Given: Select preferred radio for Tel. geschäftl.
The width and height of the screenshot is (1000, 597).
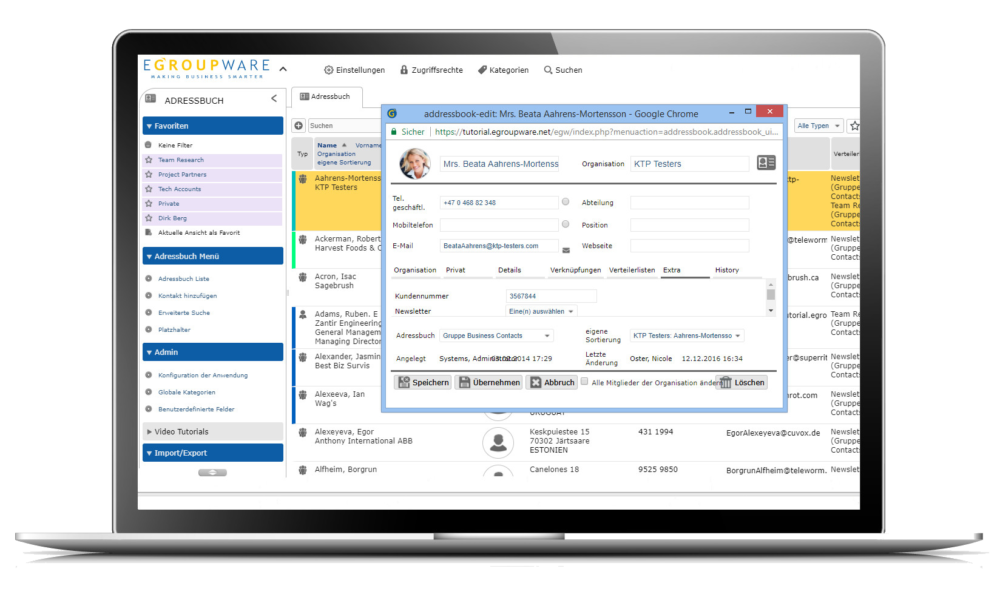Looking at the screenshot, I should click(x=566, y=202).
